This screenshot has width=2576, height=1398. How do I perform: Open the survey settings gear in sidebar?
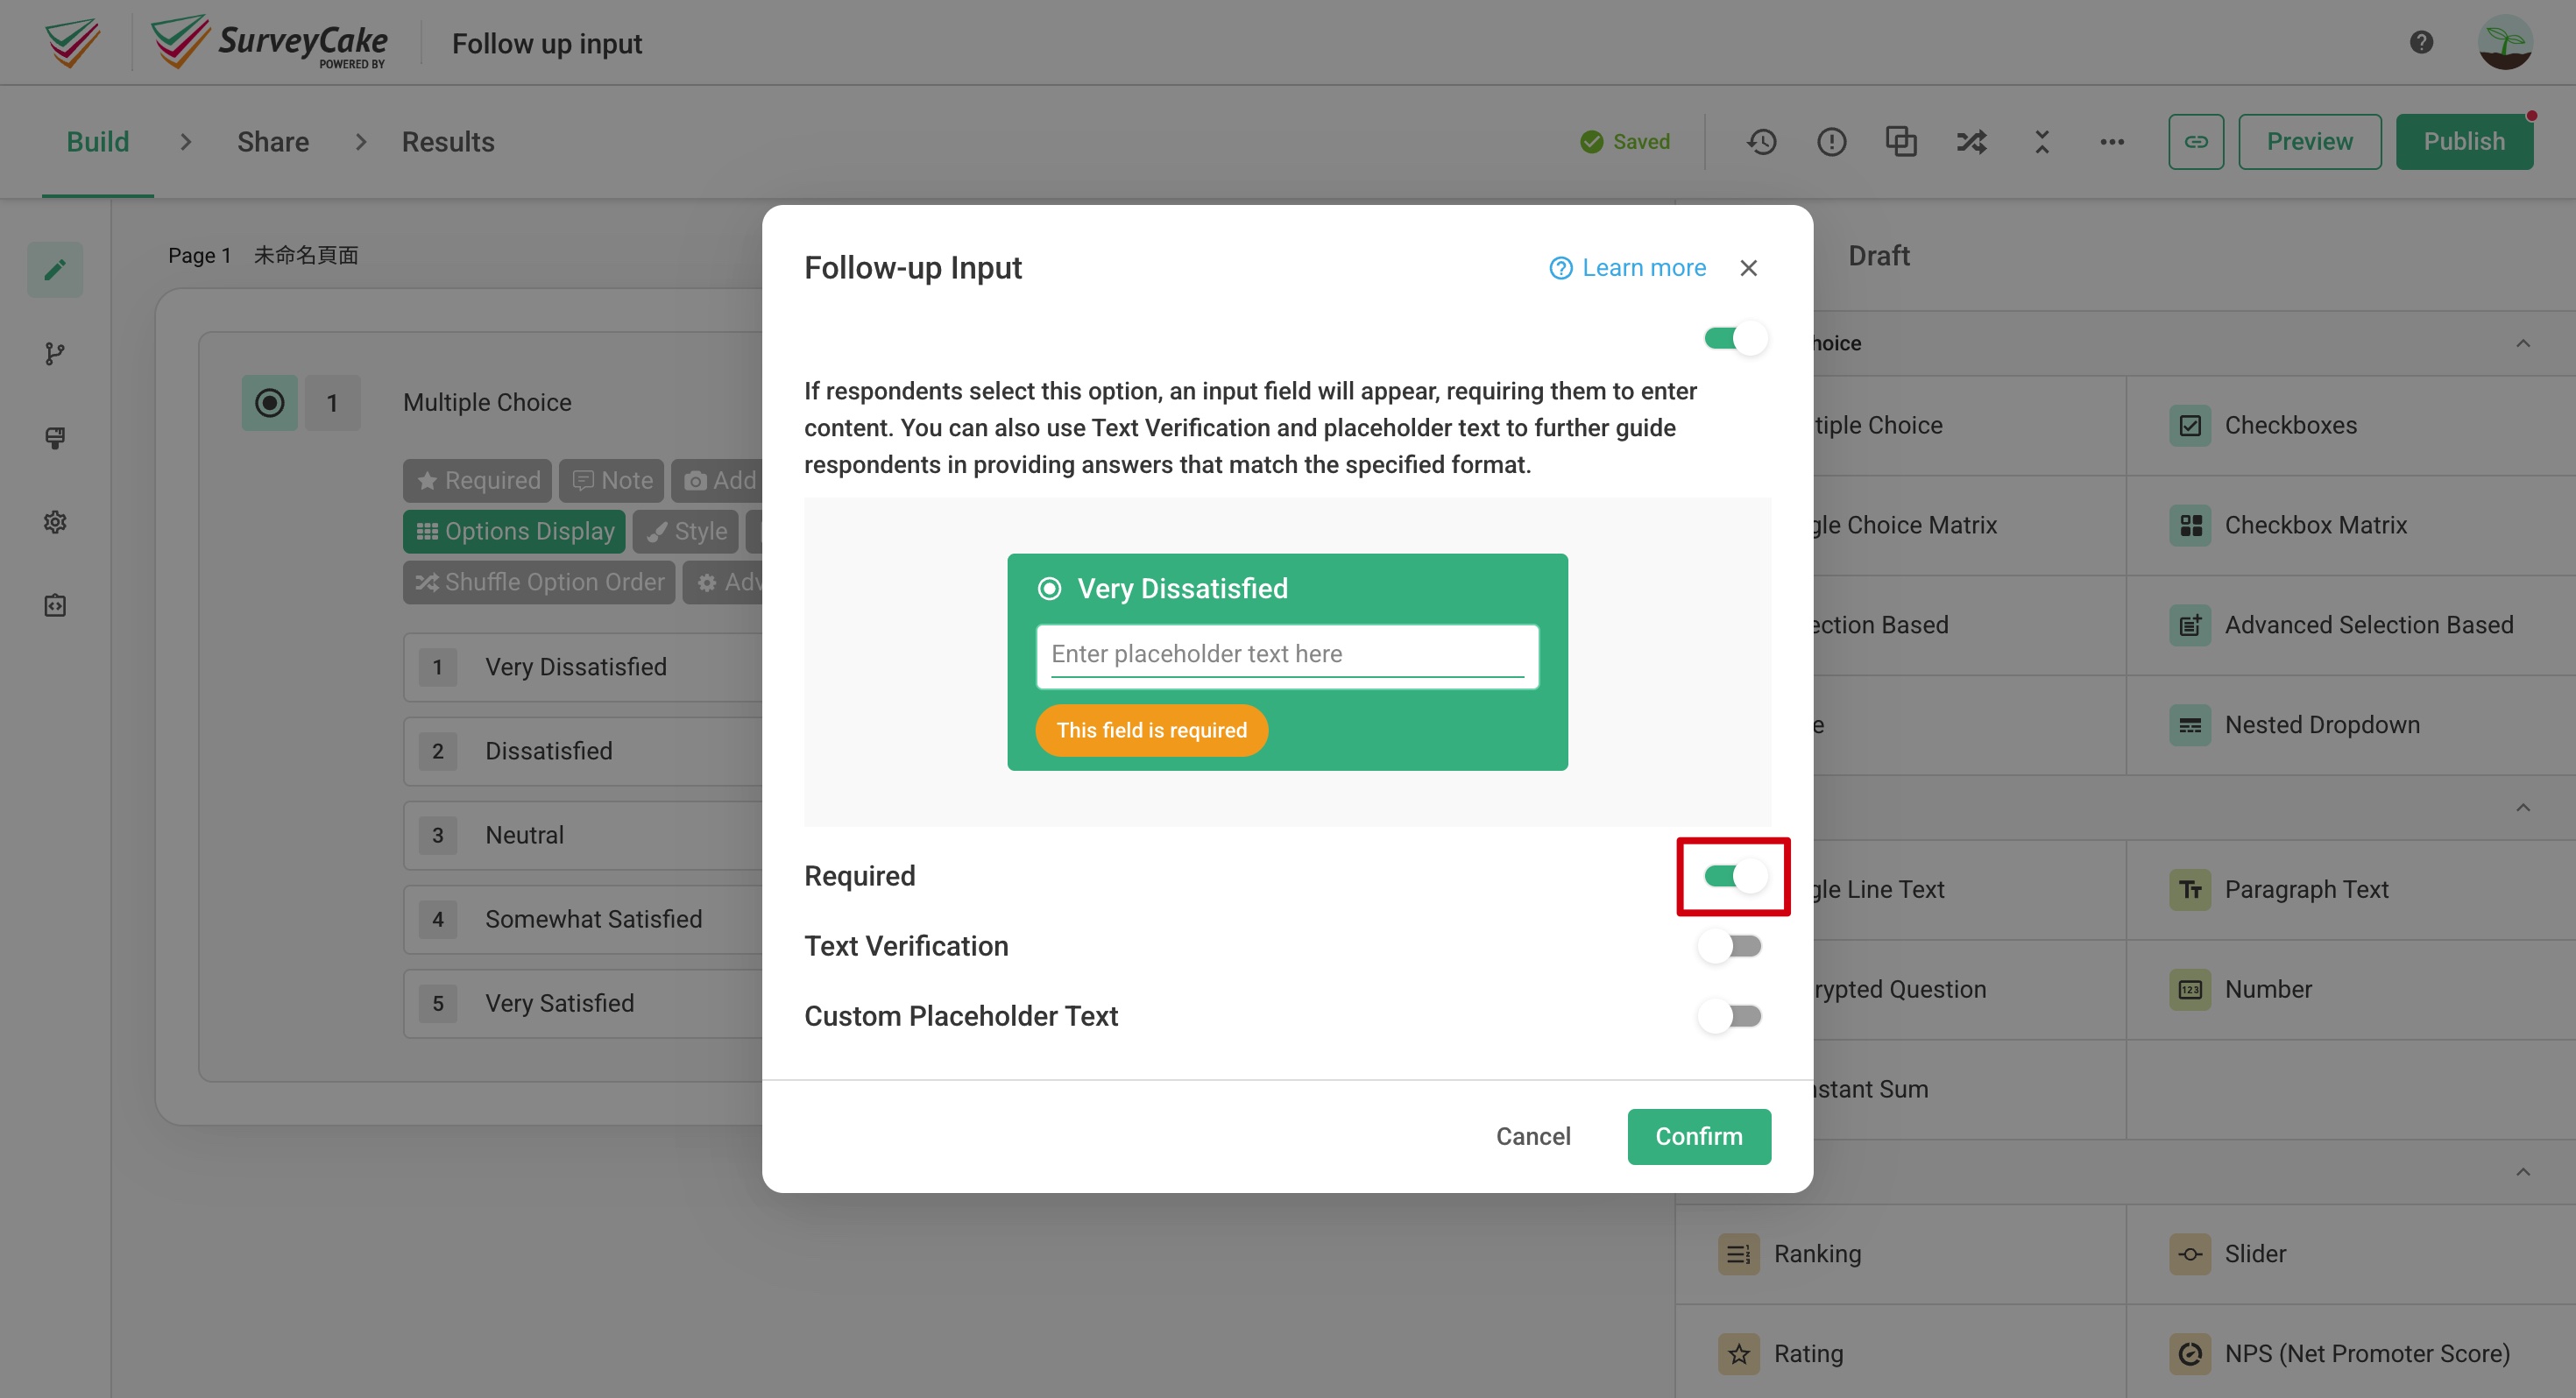tap(55, 521)
